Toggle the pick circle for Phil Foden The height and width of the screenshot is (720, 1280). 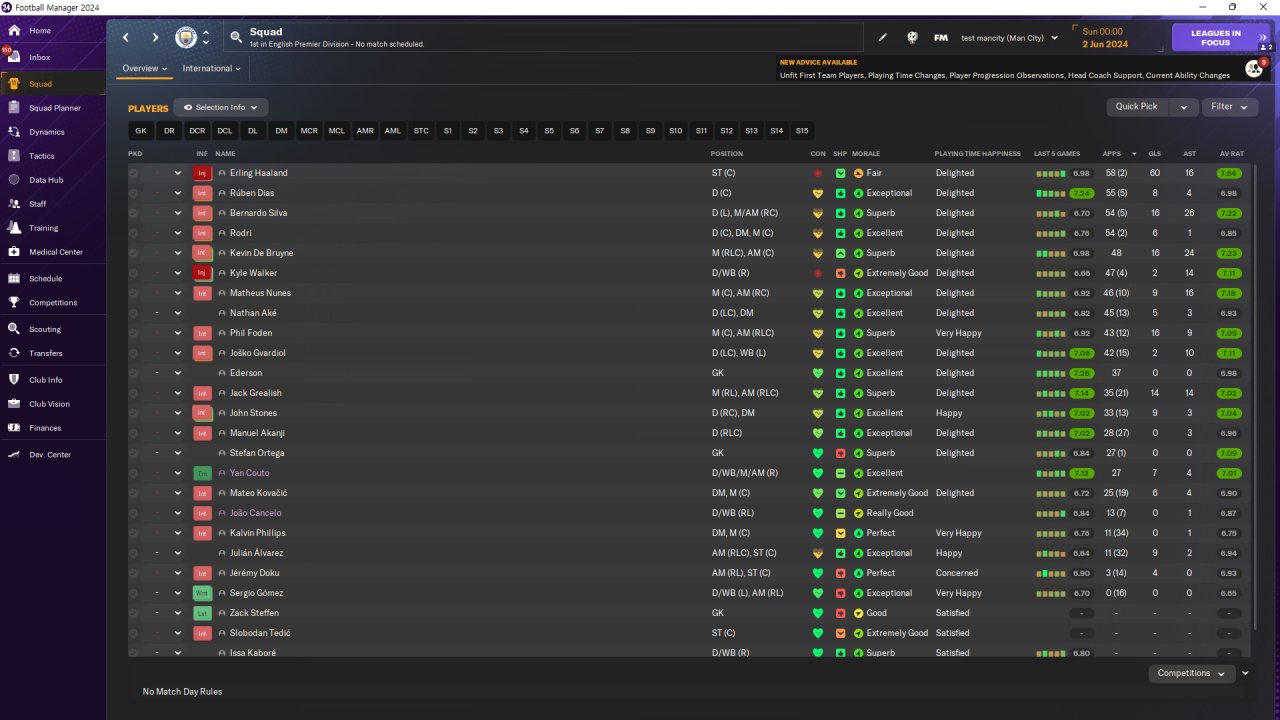coord(133,333)
